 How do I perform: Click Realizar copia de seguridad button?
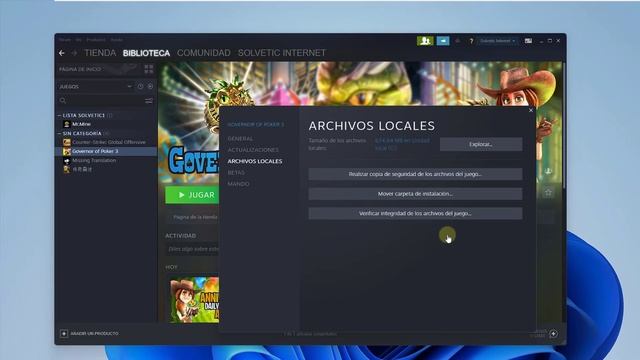(x=415, y=174)
